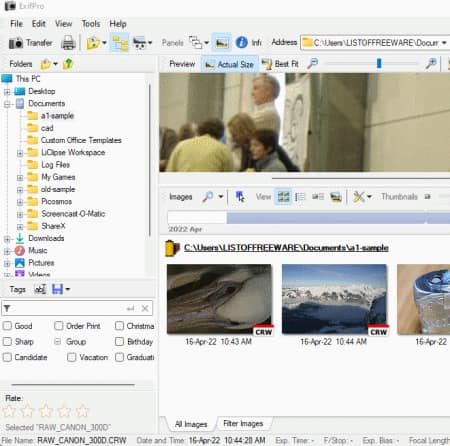Click the tools scissors wrench icon
Screen dimensions: 450x446
pos(359,197)
